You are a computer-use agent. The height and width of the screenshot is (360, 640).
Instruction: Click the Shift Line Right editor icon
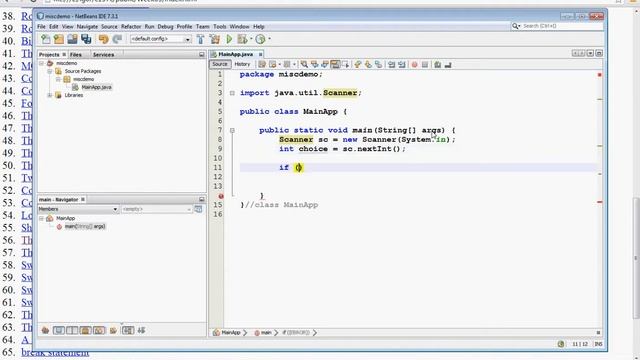(402, 64)
